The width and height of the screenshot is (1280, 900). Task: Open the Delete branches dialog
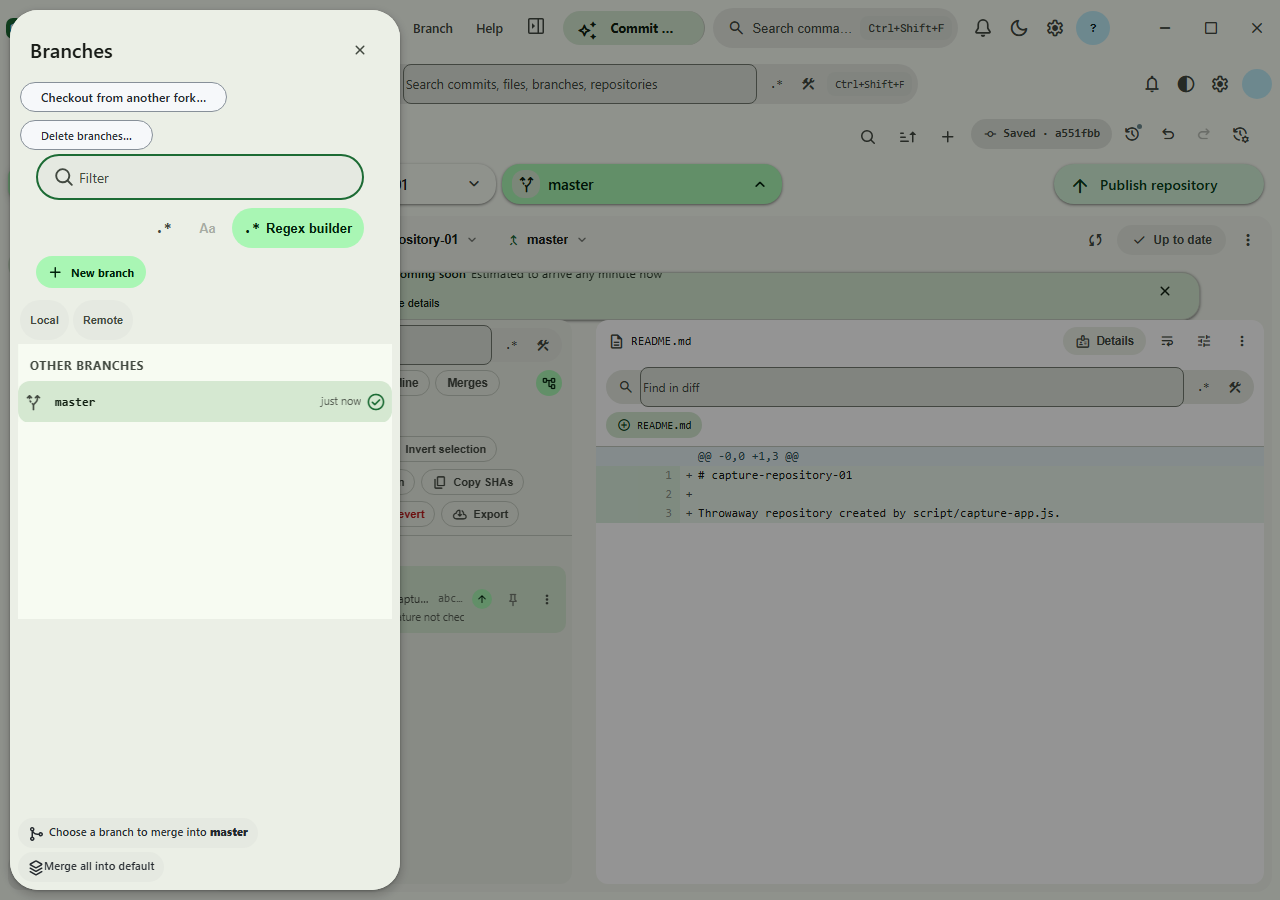coord(86,135)
